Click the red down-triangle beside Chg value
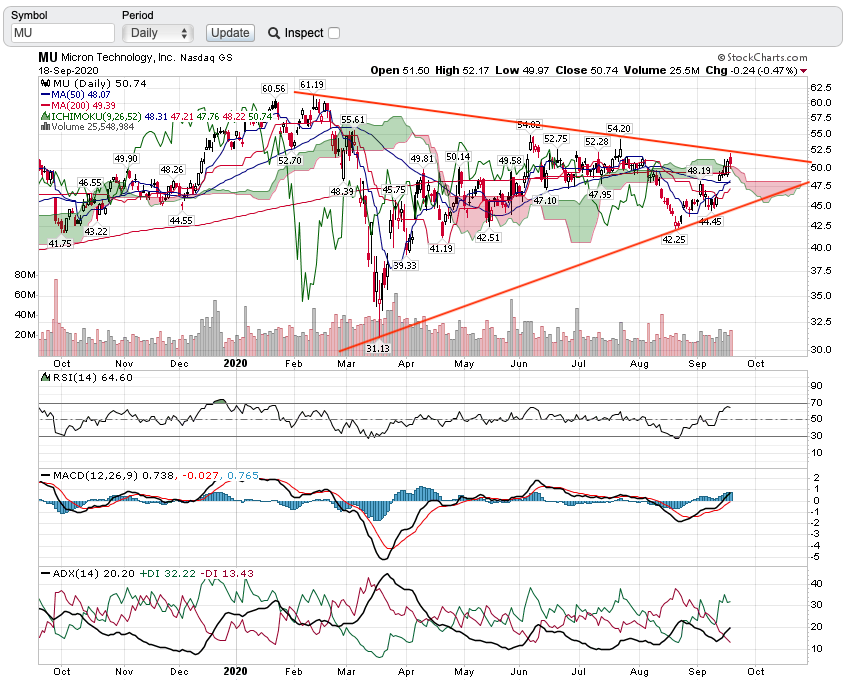 (803, 71)
